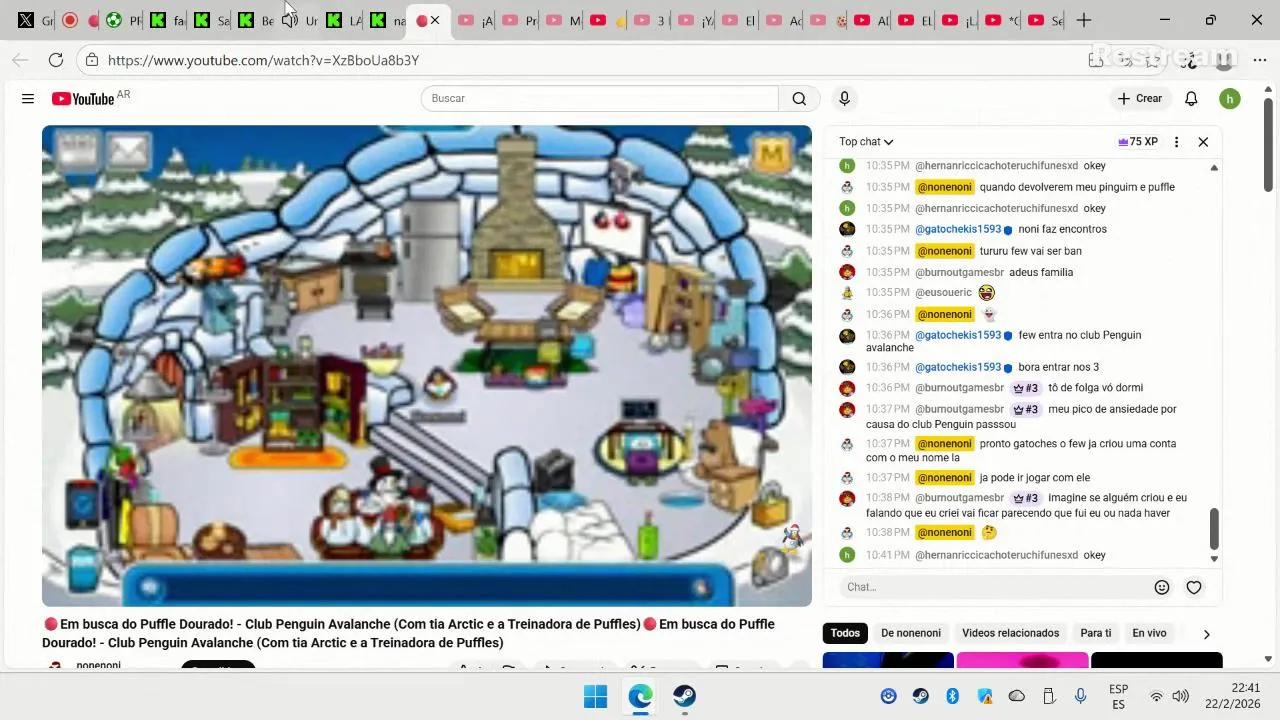Open Microsoft Edge from the taskbar
The height and width of the screenshot is (720, 1280).
(640, 696)
